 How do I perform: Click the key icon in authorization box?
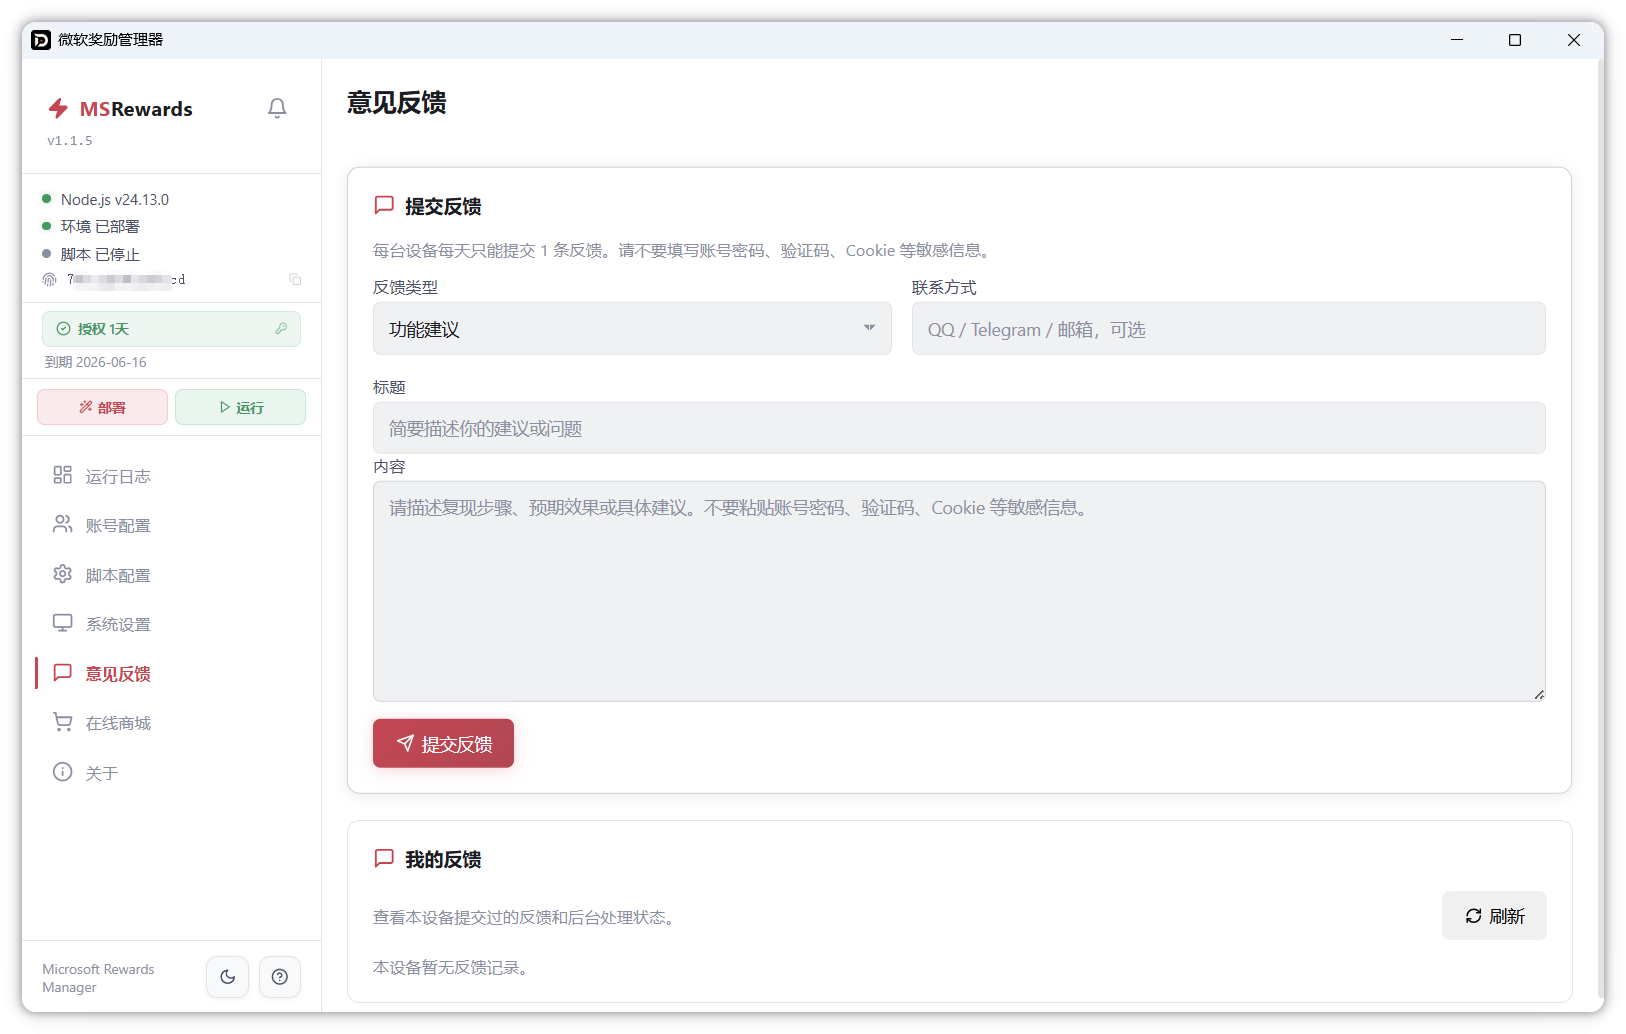tap(281, 328)
